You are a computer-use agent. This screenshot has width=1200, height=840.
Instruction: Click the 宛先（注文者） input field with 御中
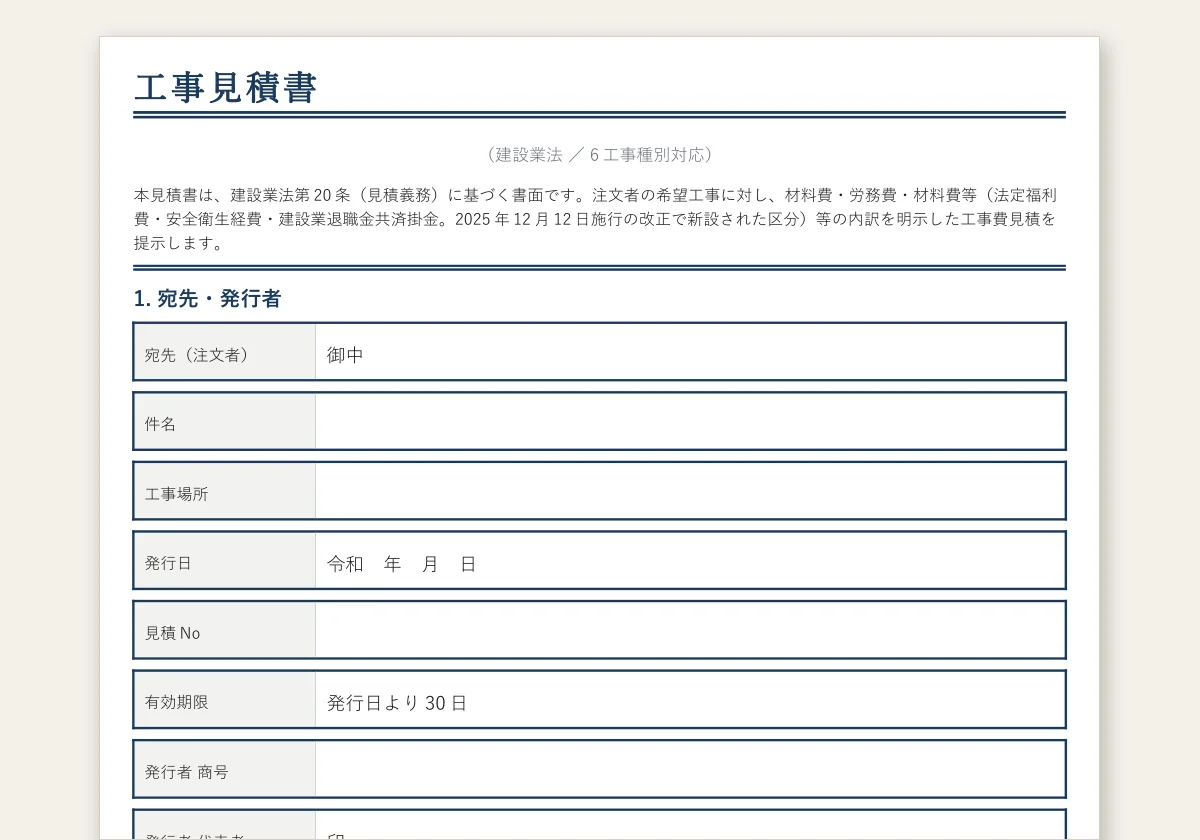point(690,352)
